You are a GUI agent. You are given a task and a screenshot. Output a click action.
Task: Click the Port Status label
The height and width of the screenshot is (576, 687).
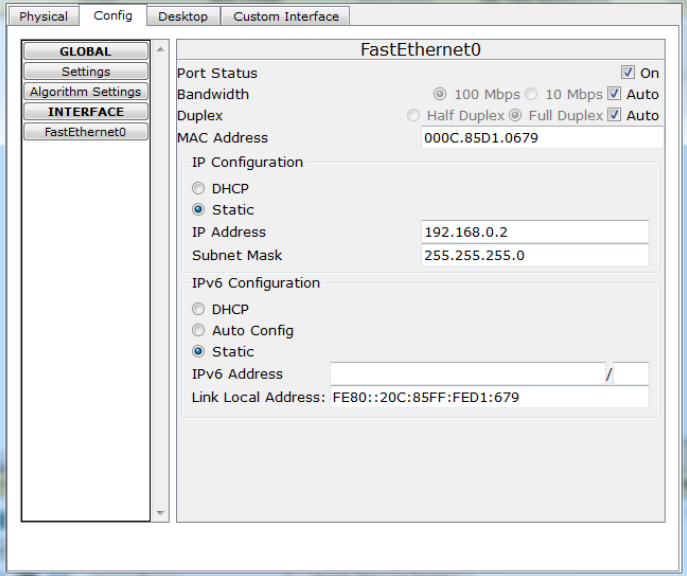217,73
